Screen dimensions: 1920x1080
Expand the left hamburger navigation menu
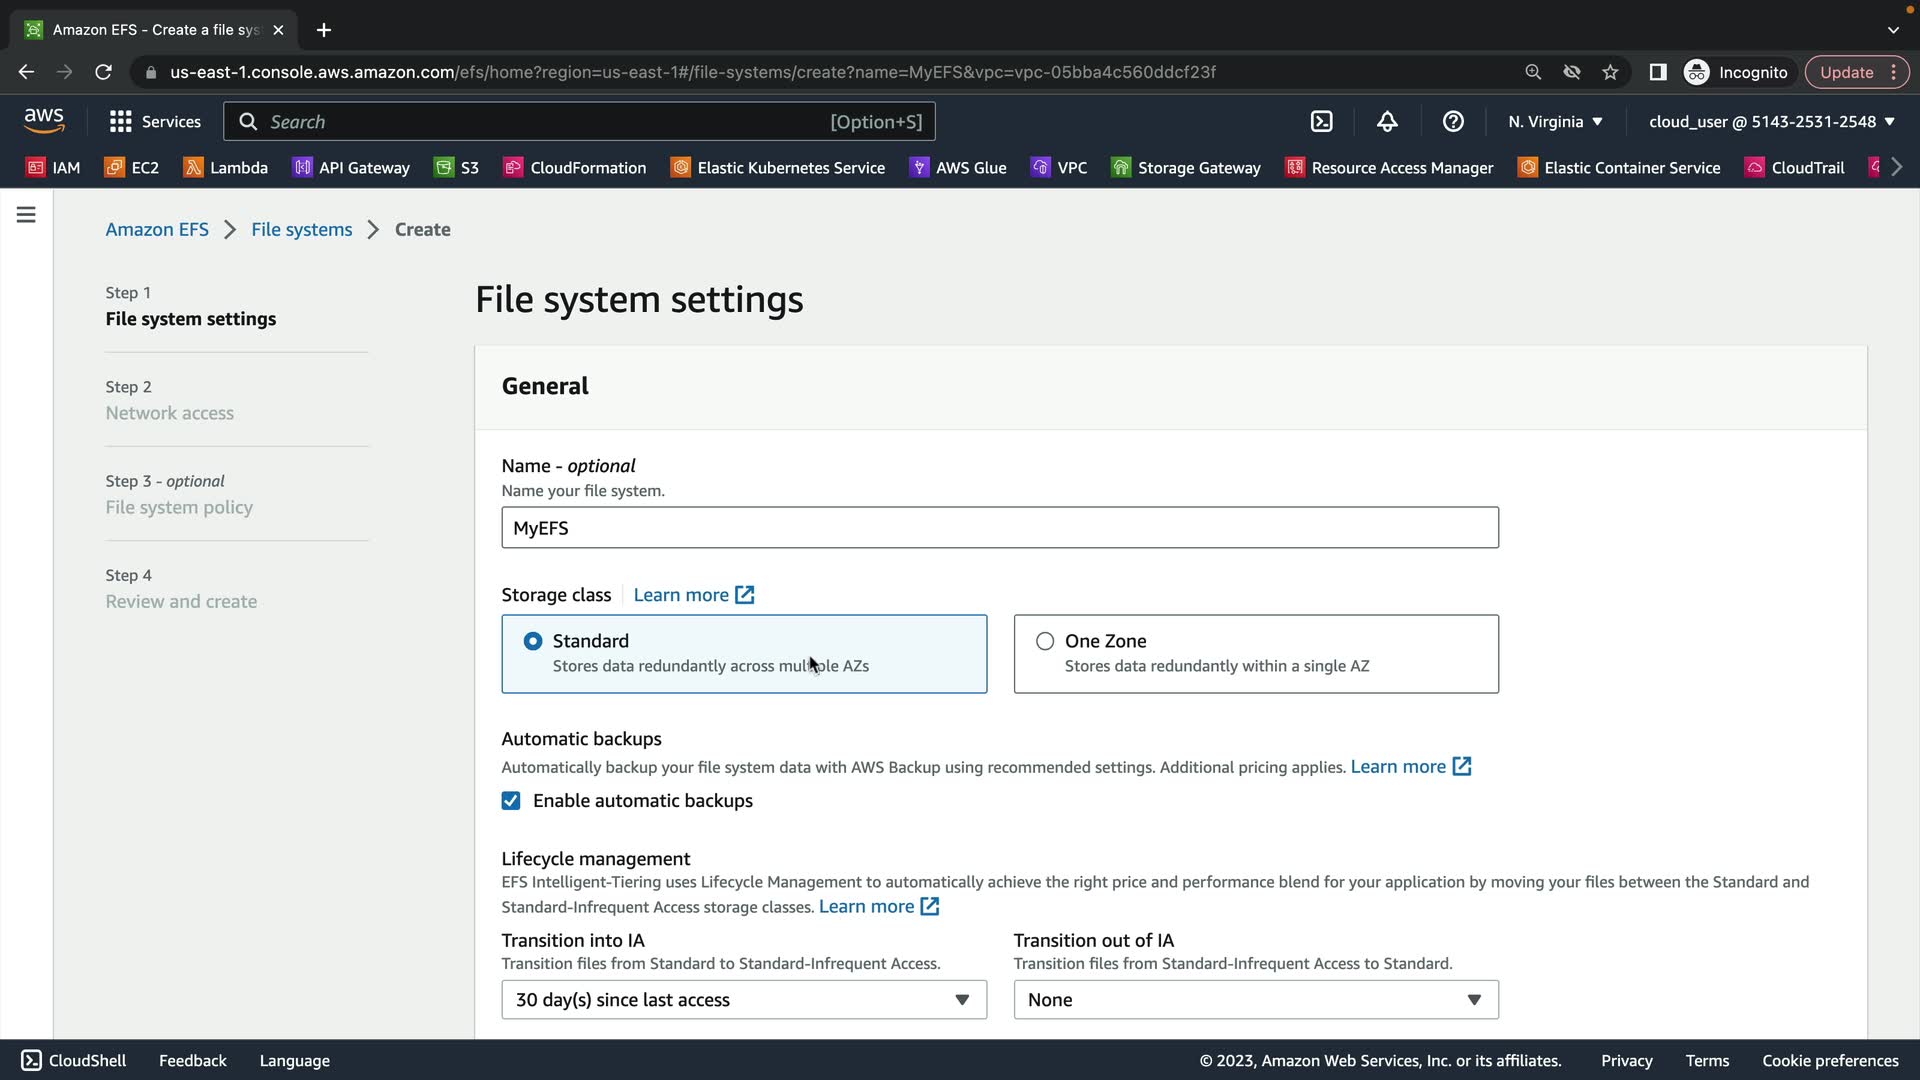point(26,215)
